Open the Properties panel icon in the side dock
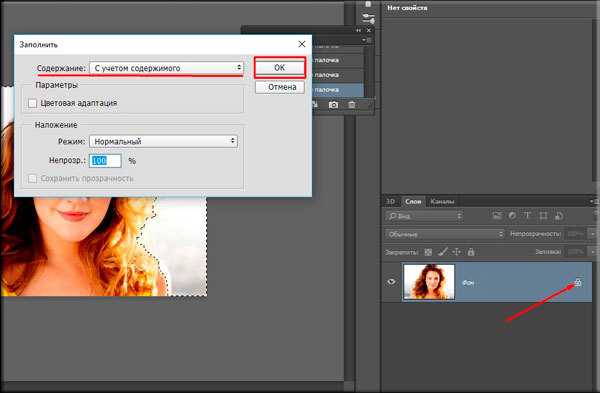This screenshot has height=393, width=600. click(x=368, y=18)
